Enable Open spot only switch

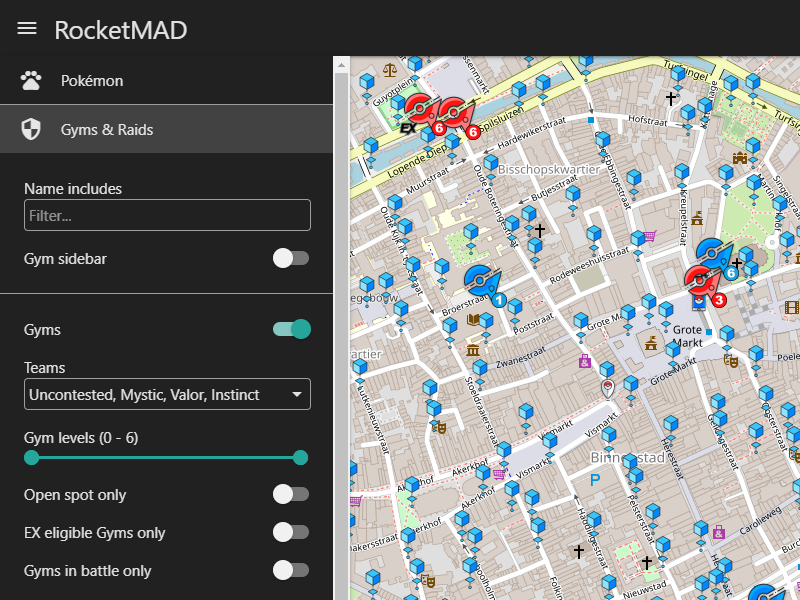click(291, 494)
